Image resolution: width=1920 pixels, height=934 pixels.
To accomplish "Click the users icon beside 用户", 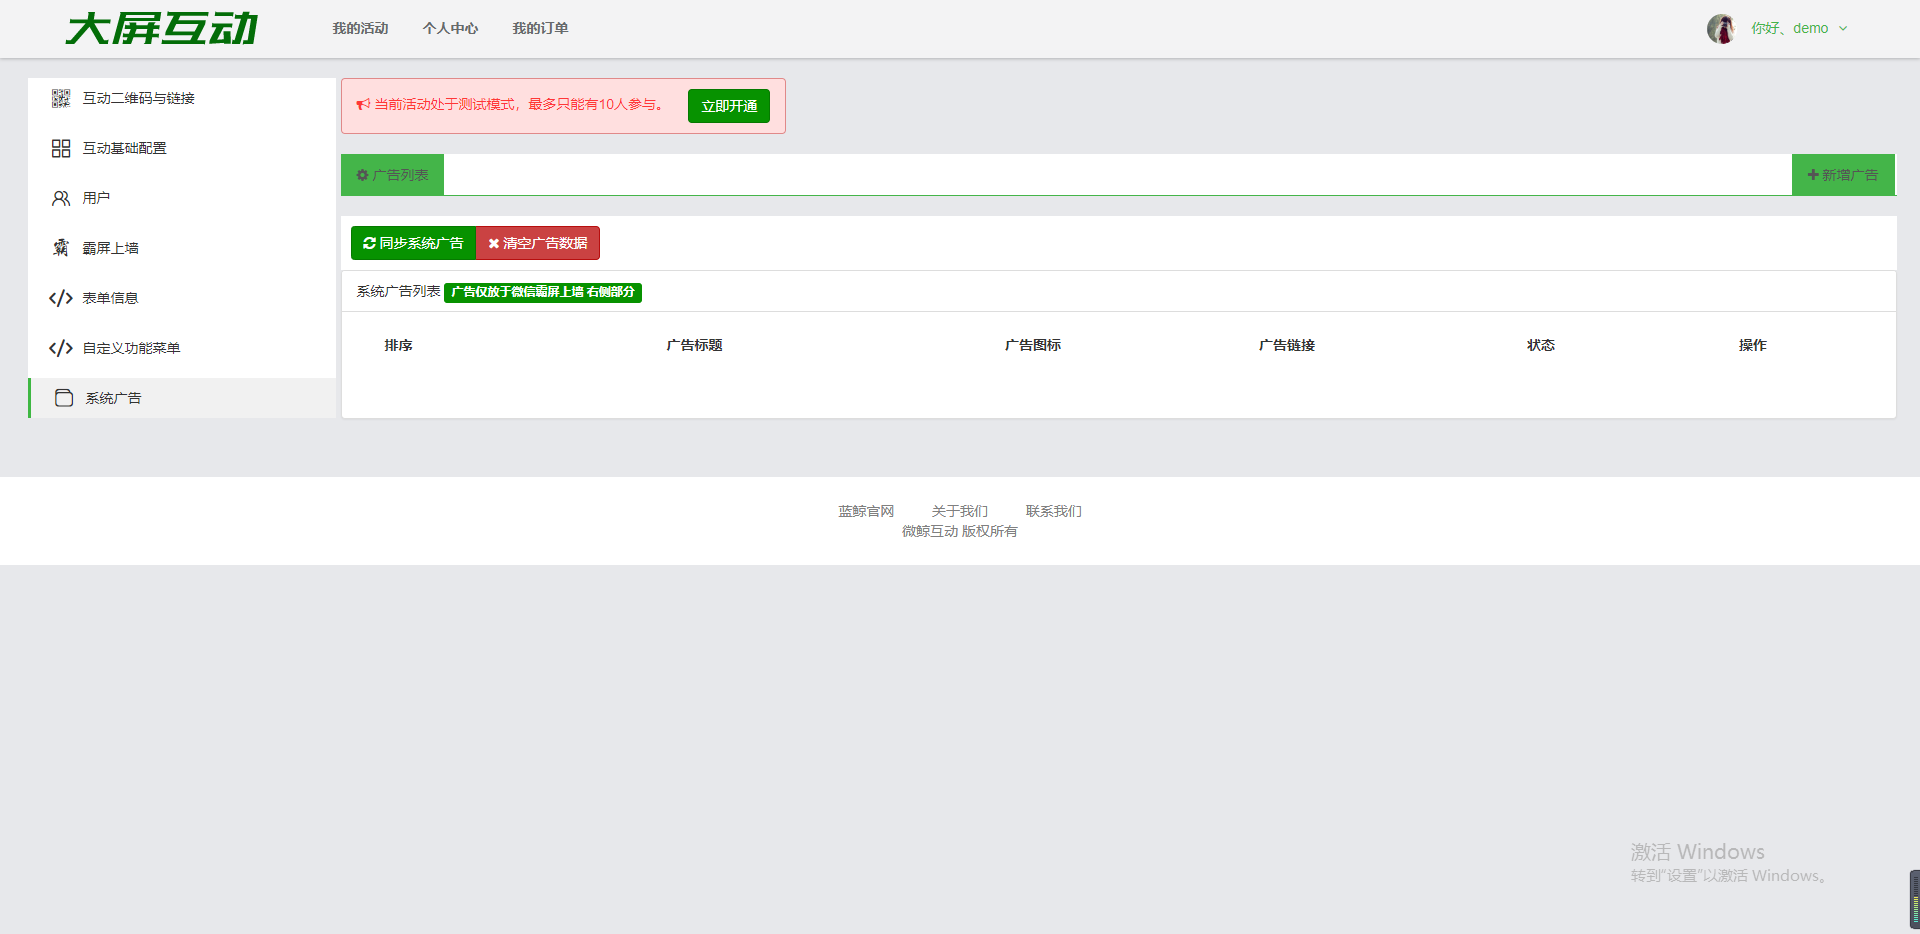I will 61,198.
